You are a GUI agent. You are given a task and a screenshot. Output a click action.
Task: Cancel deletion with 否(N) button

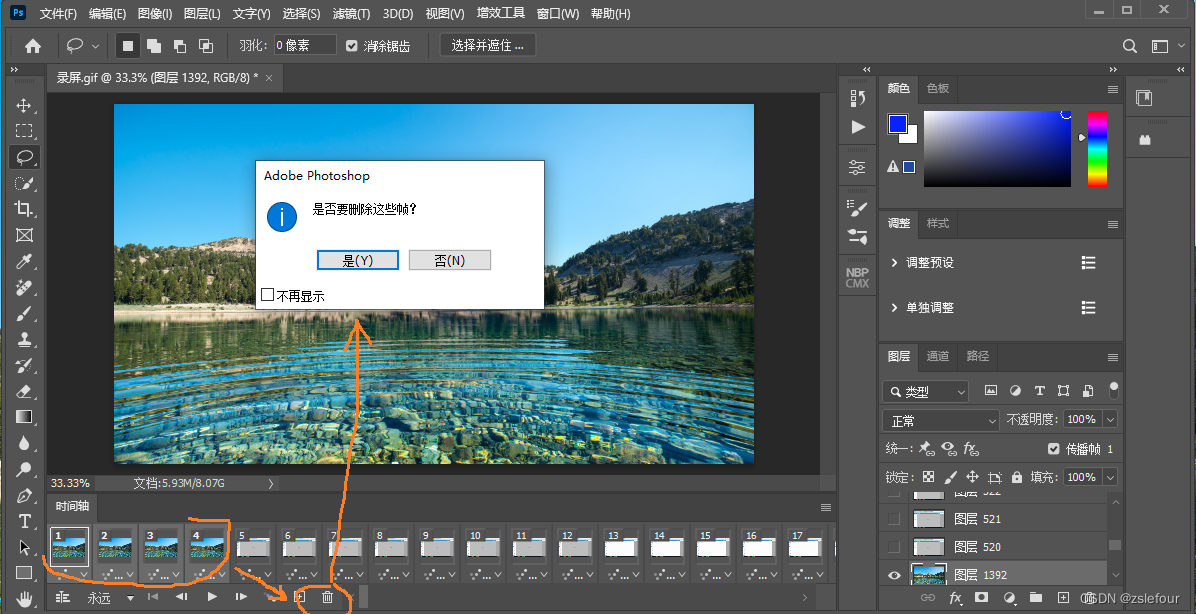(449, 260)
